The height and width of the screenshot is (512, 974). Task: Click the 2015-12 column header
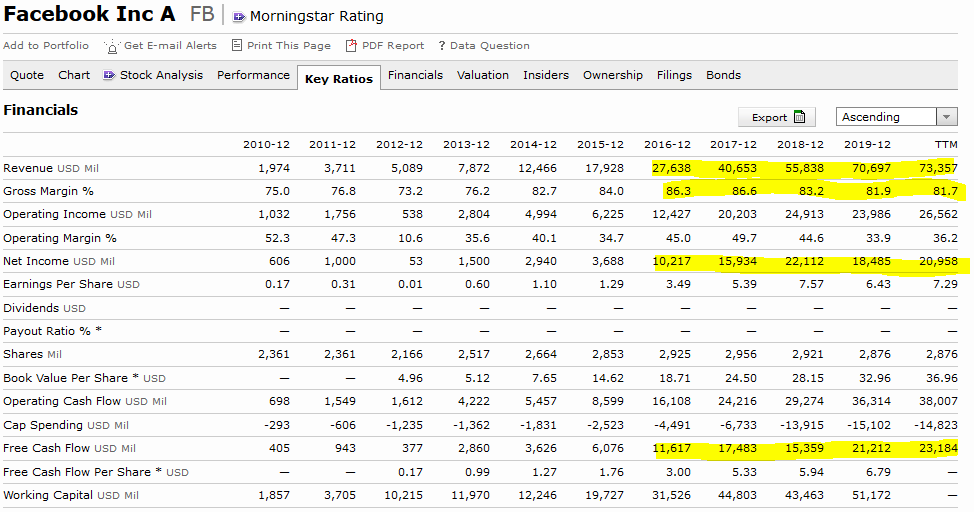(600, 145)
